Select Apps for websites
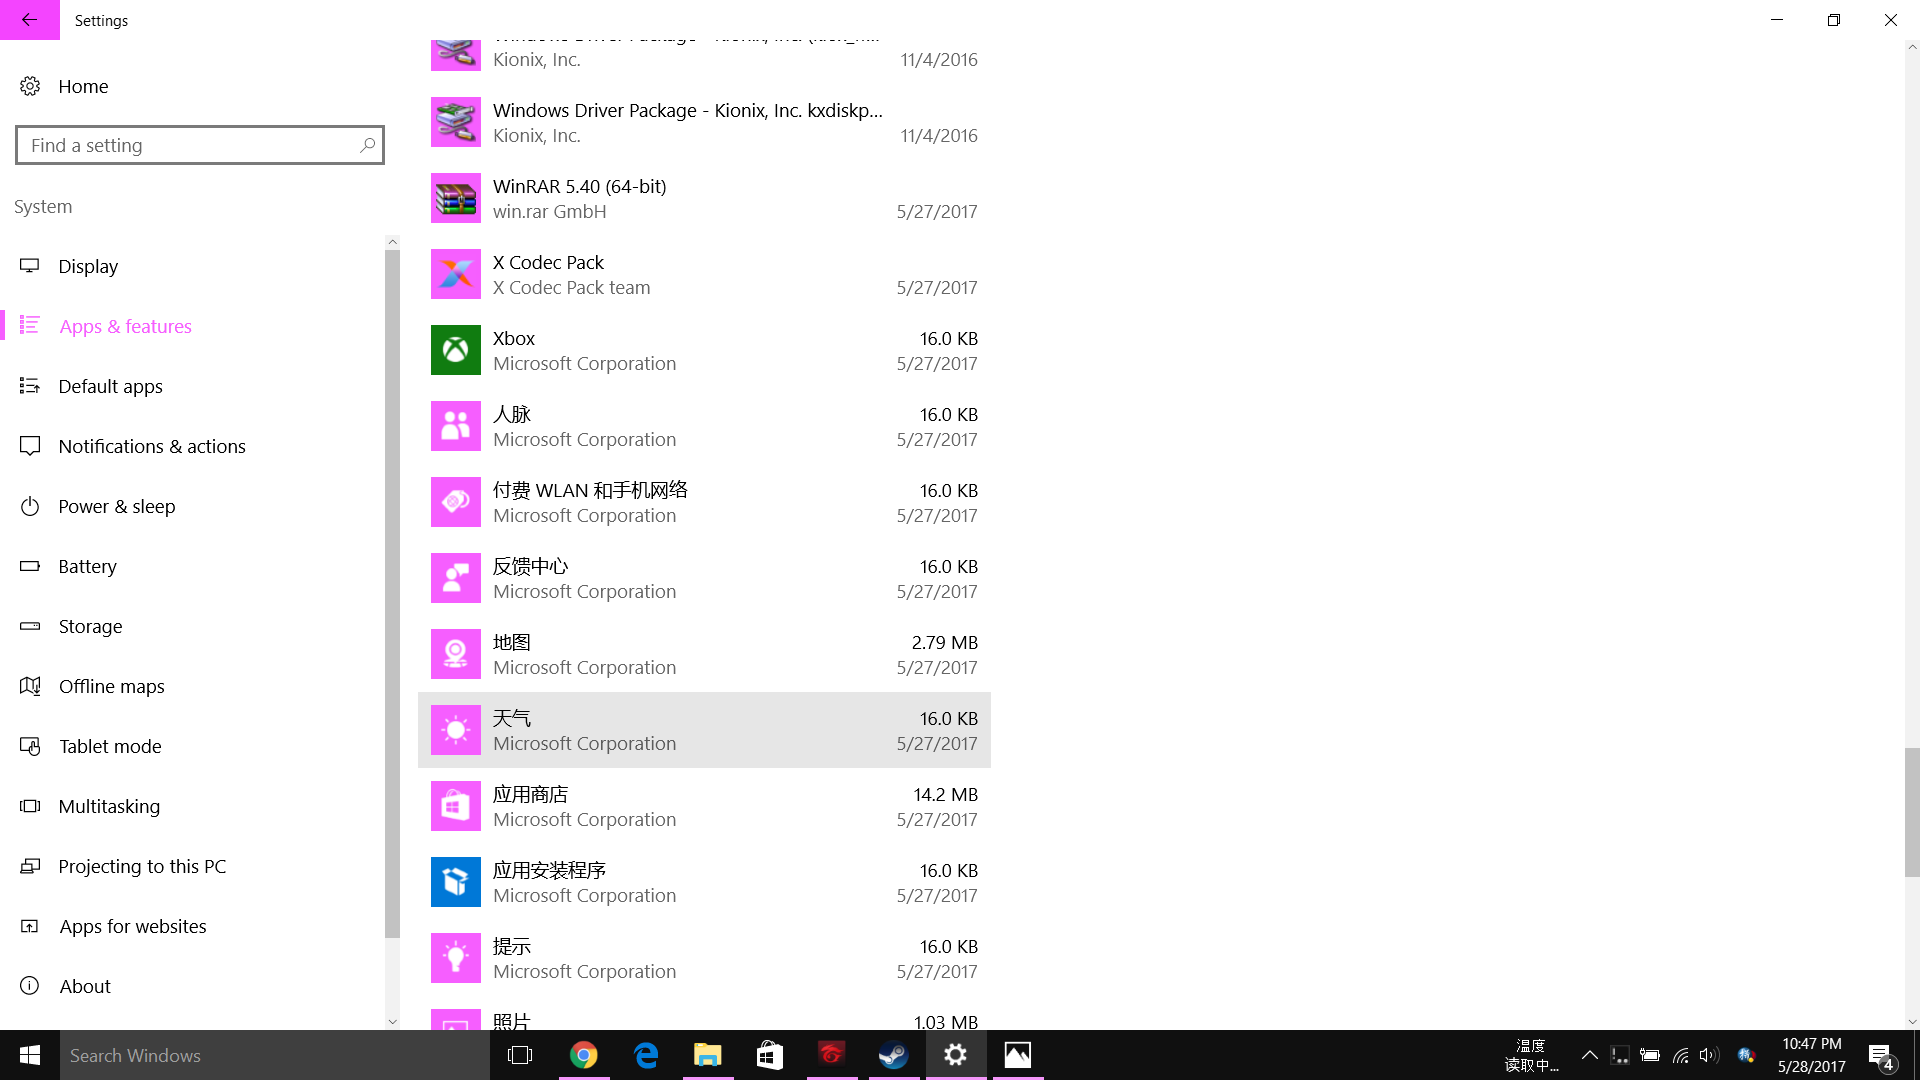Screen dimensions: 1920x1080 point(192,926)
